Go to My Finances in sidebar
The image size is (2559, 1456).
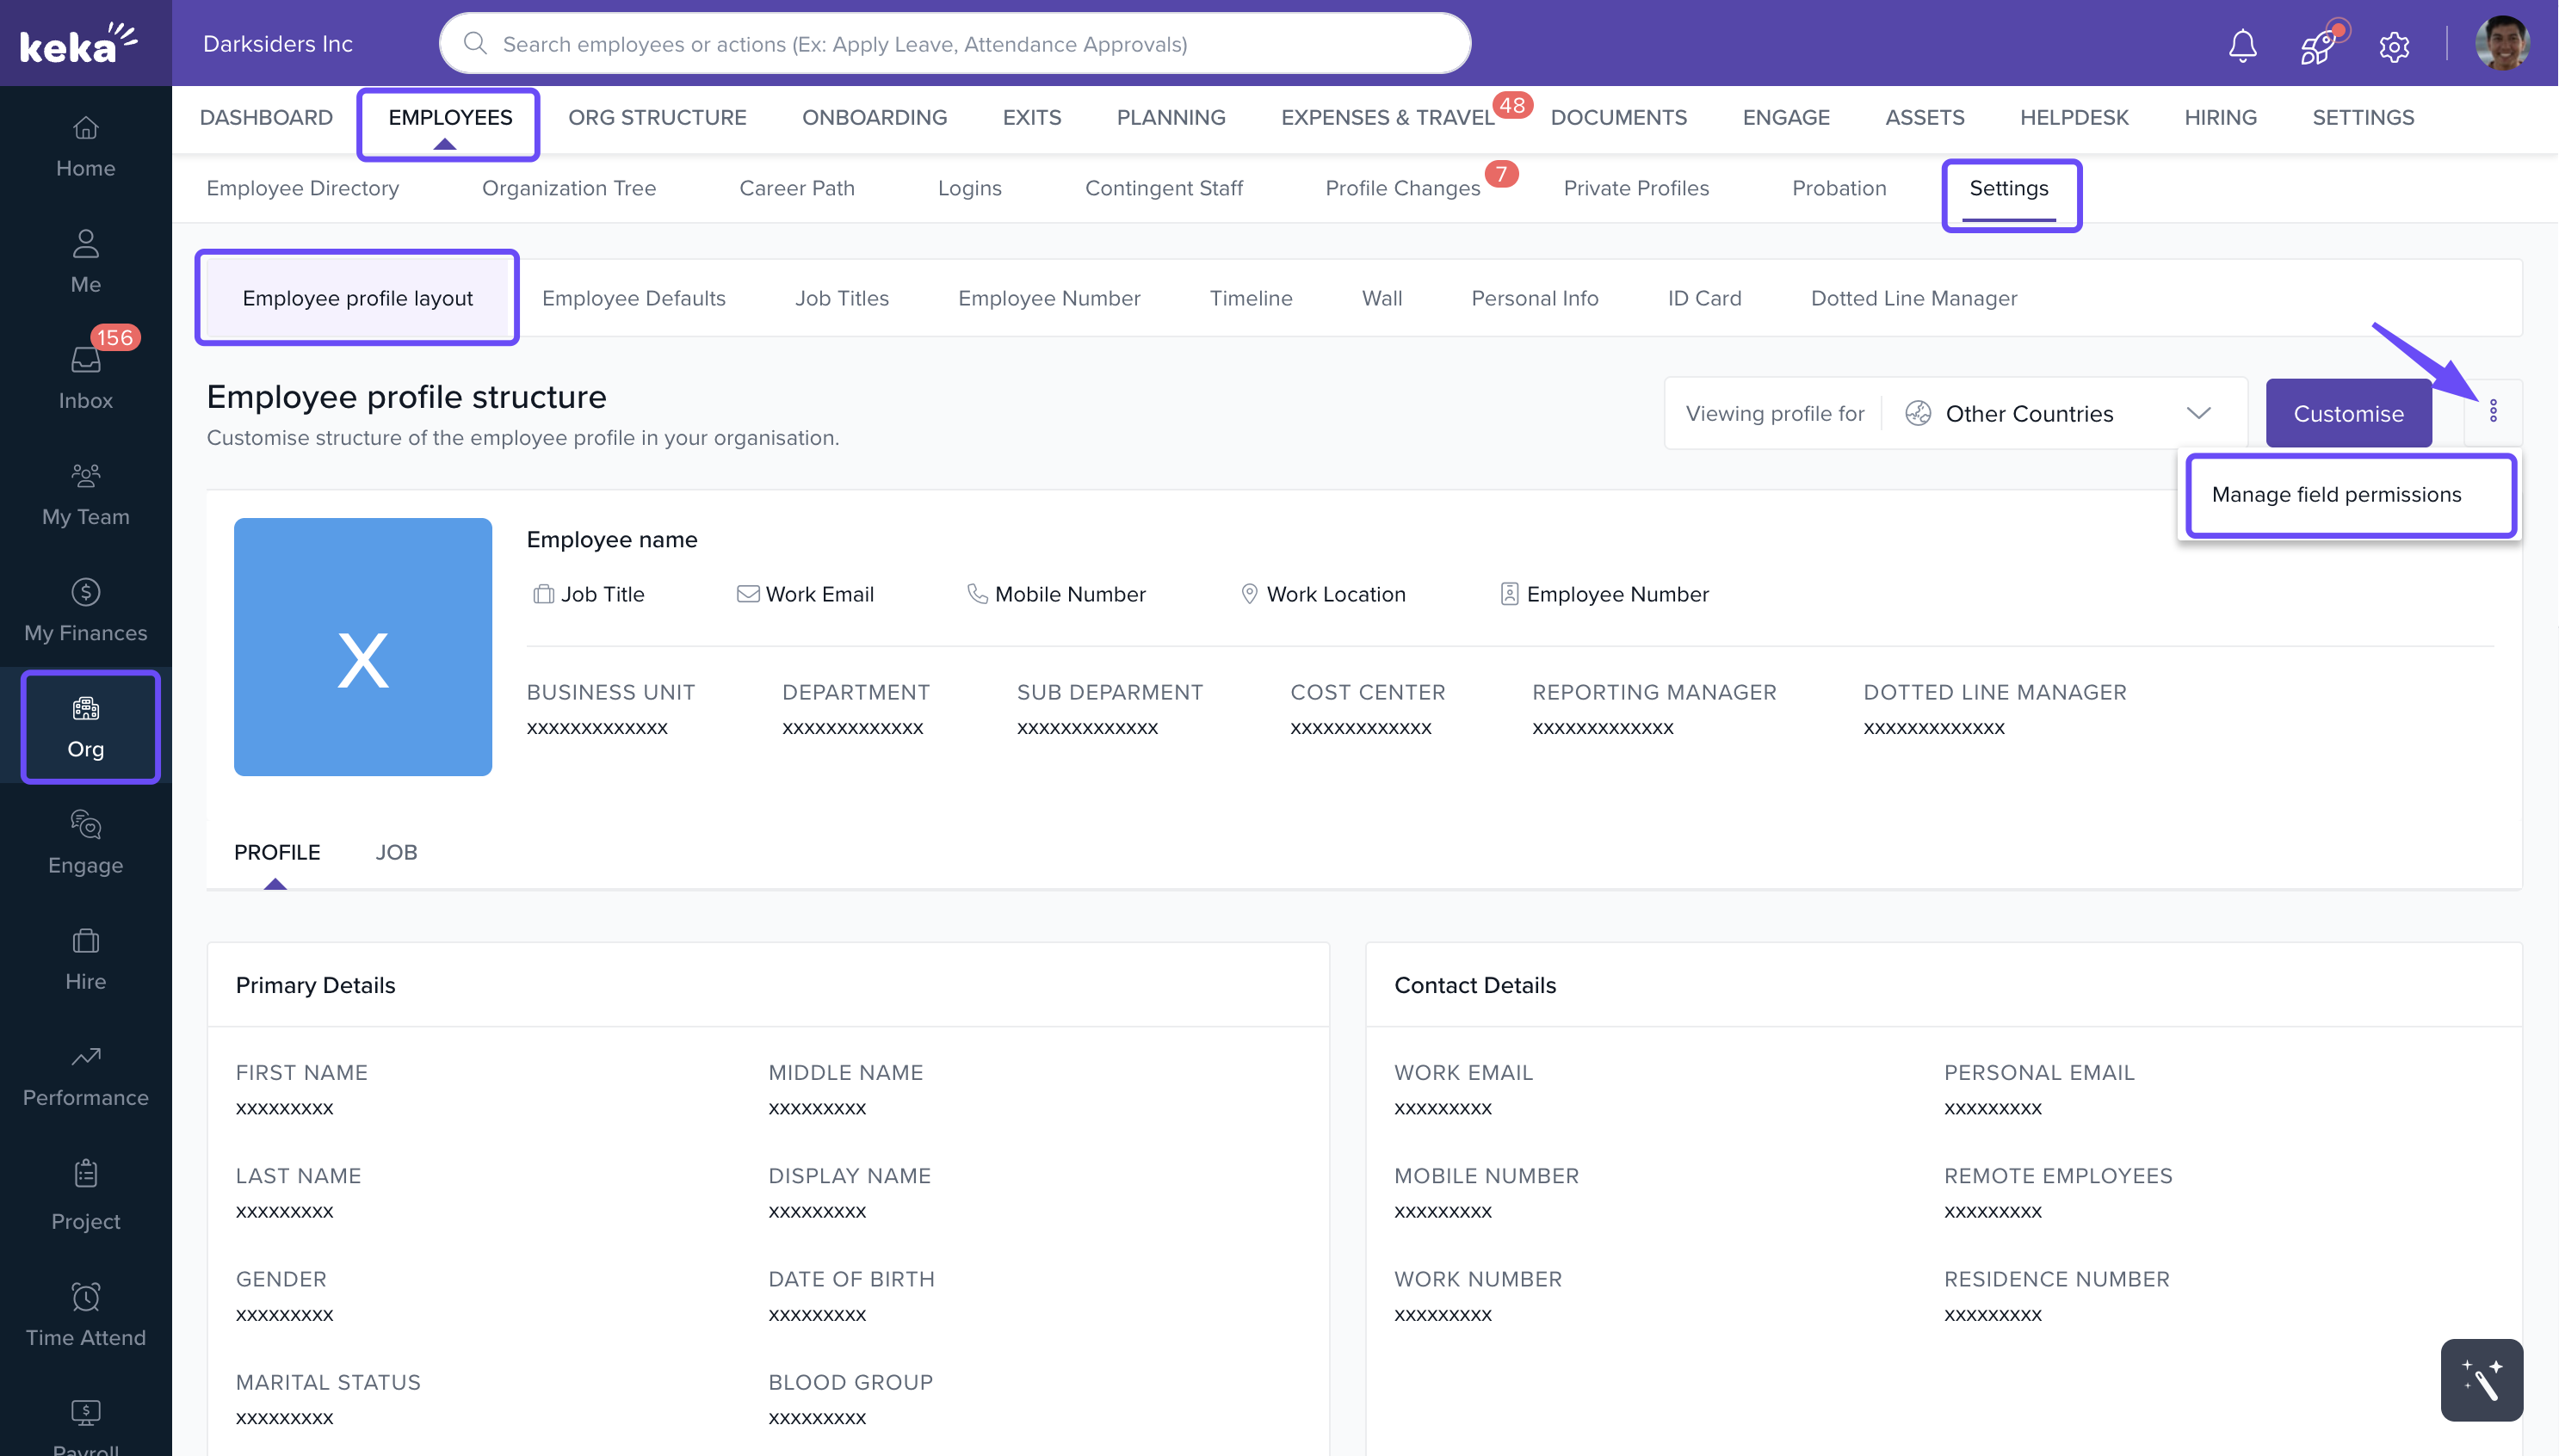click(86, 609)
